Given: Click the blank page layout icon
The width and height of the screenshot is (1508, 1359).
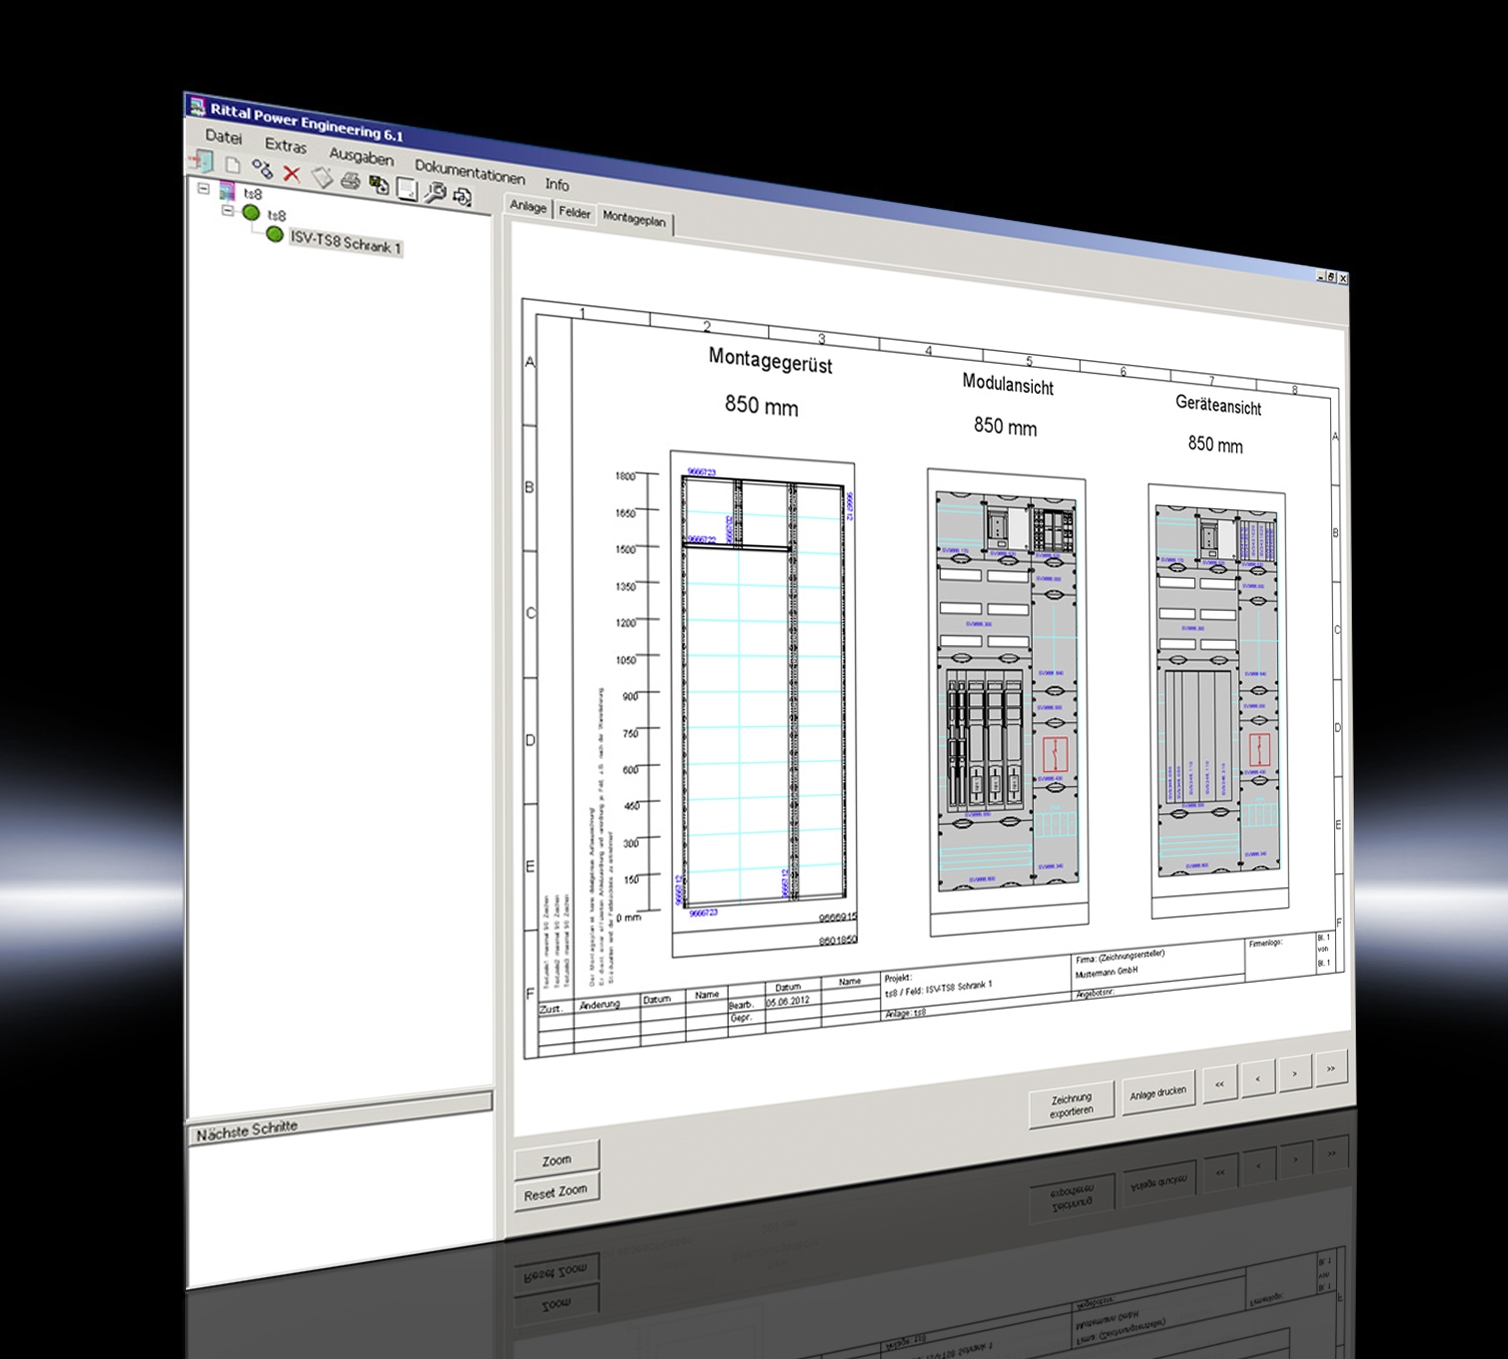Looking at the screenshot, I should 406,189.
